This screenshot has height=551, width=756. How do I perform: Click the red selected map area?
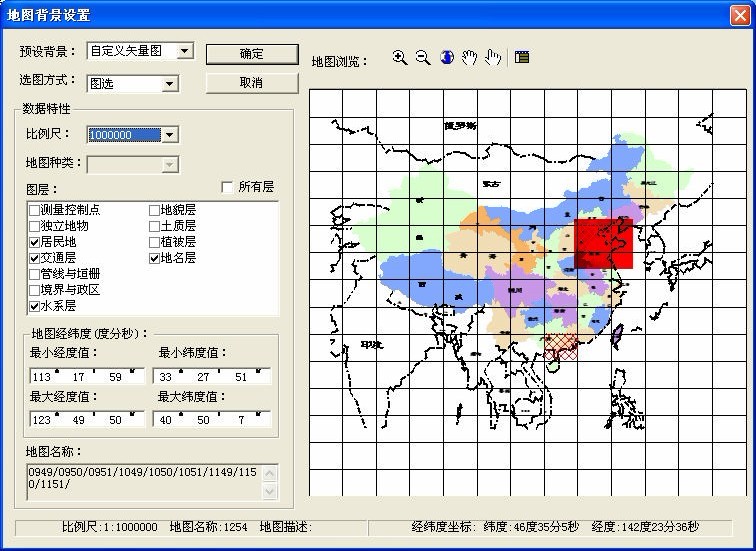tap(603, 243)
